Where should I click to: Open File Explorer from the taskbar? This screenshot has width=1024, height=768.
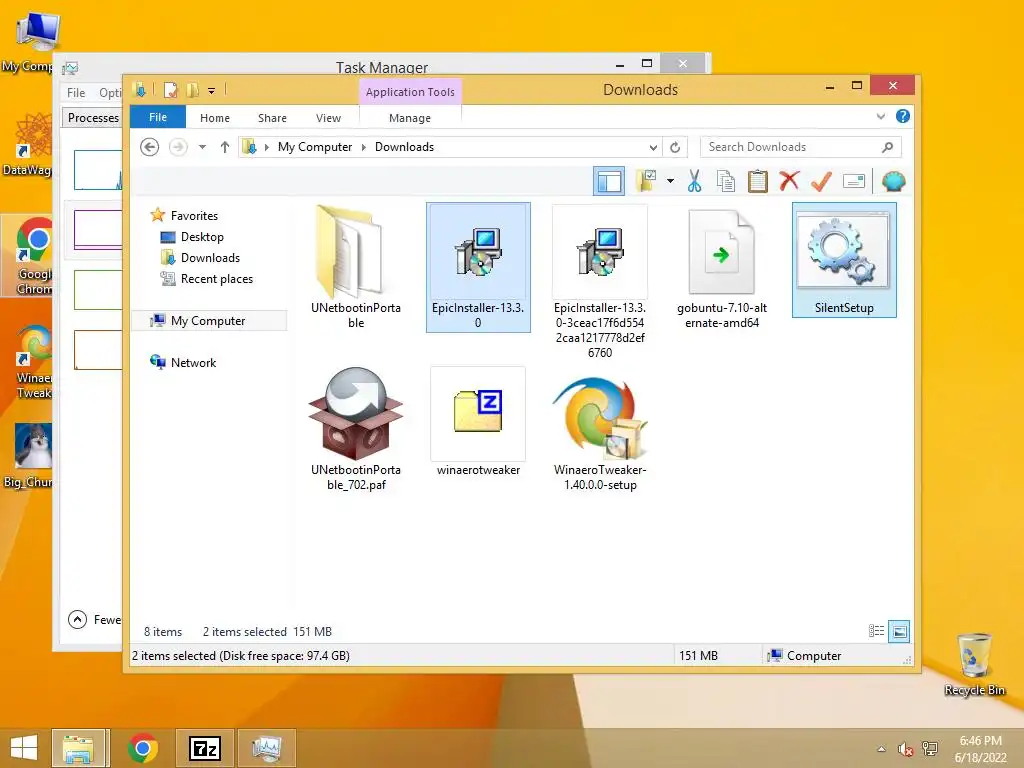(78, 748)
